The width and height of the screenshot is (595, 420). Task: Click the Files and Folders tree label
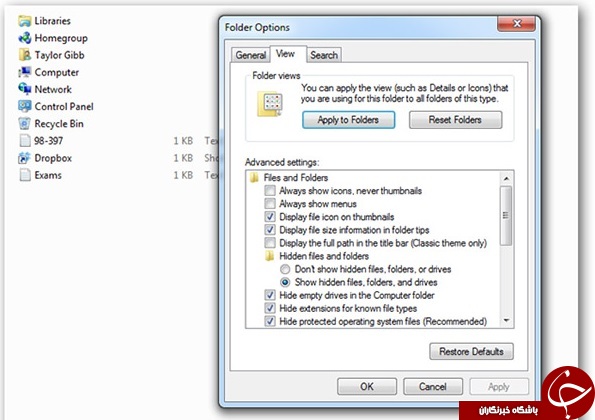tap(296, 178)
